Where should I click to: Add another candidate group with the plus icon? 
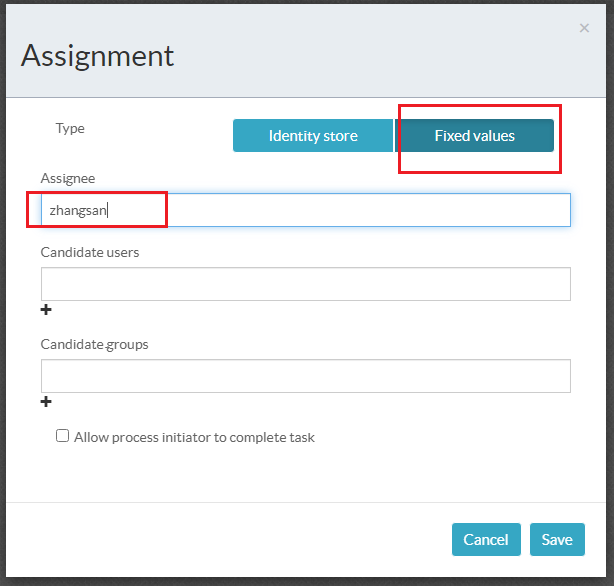coord(45,402)
